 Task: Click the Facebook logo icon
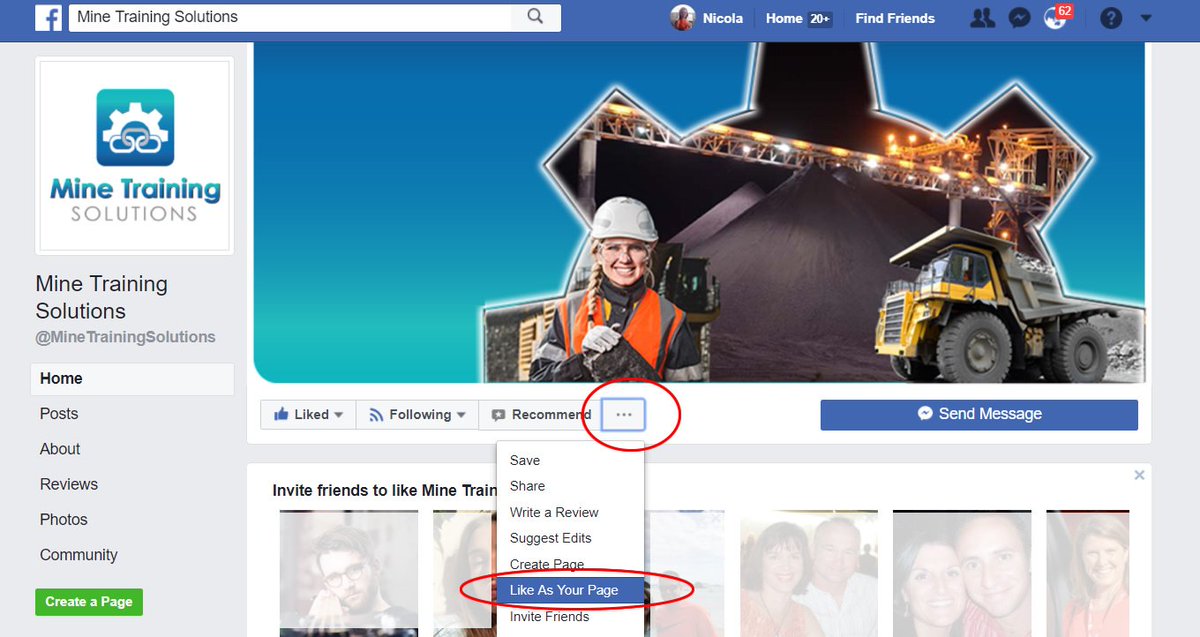(x=48, y=18)
